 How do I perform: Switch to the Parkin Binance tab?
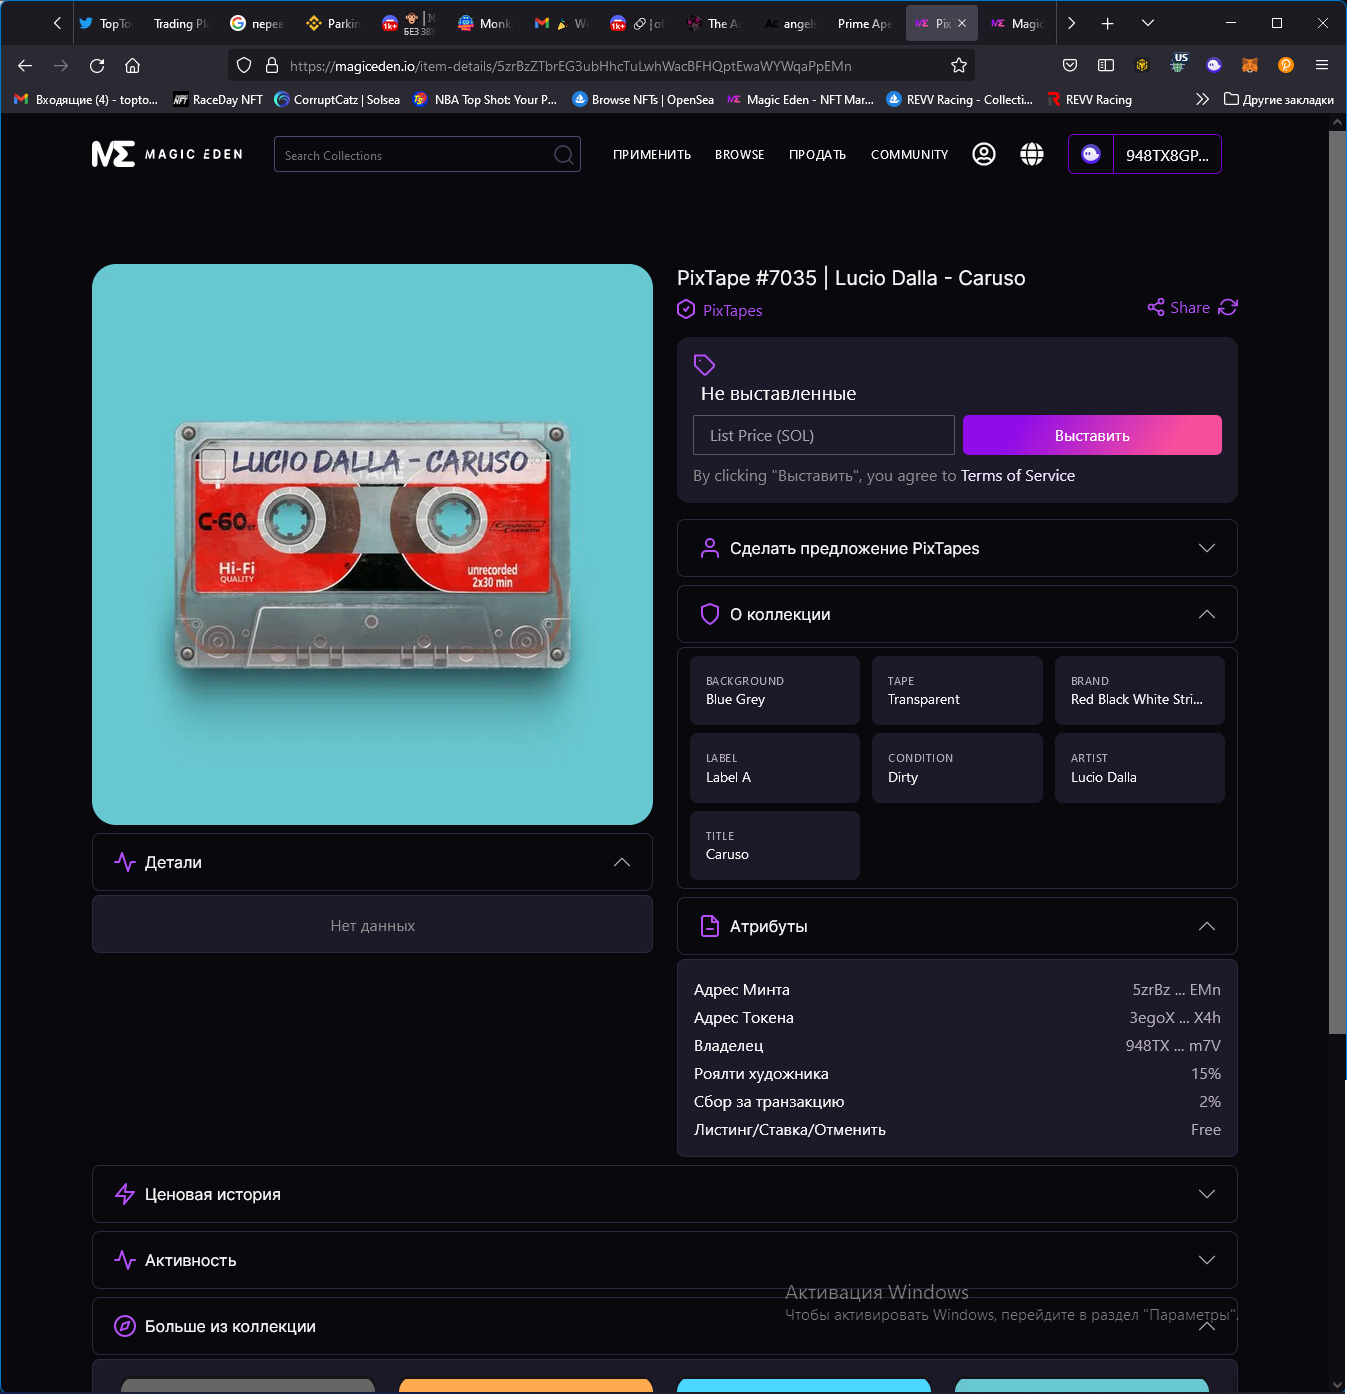tap(333, 24)
